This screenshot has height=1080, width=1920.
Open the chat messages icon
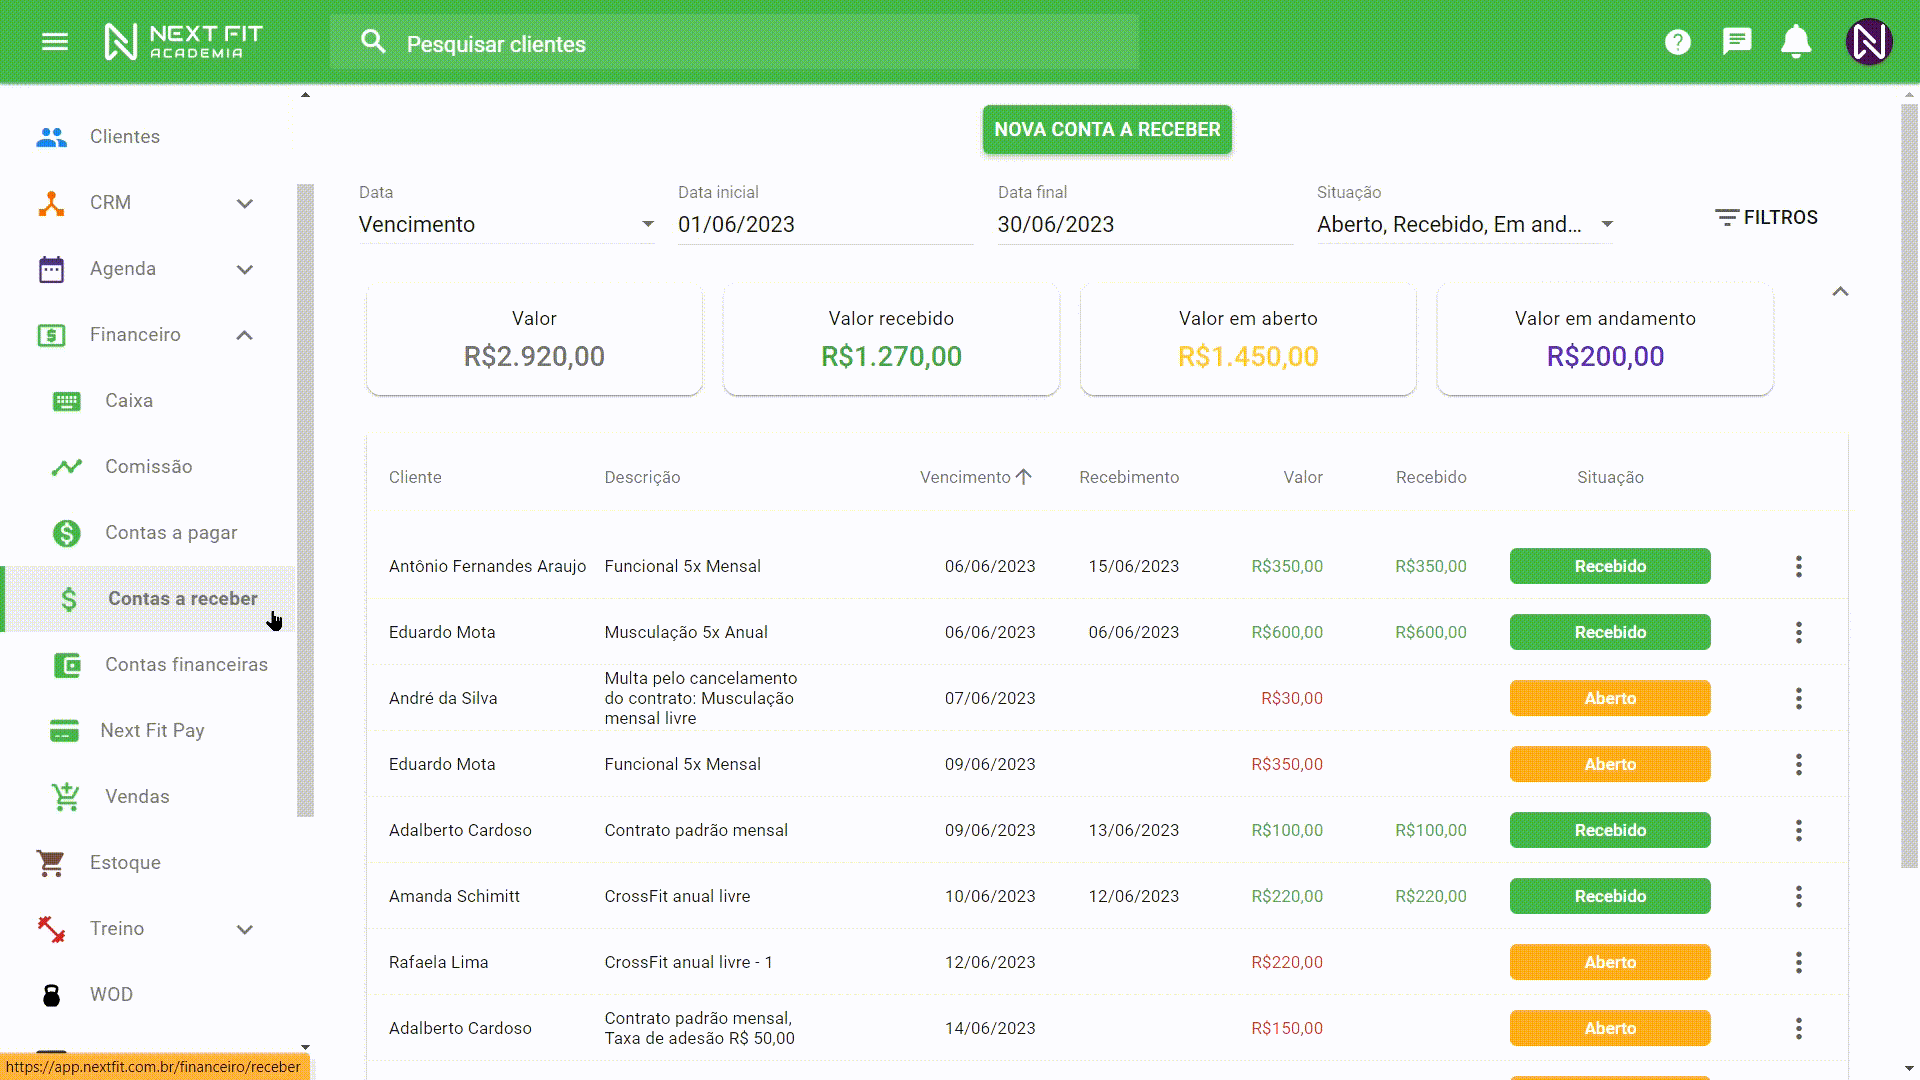point(1737,42)
